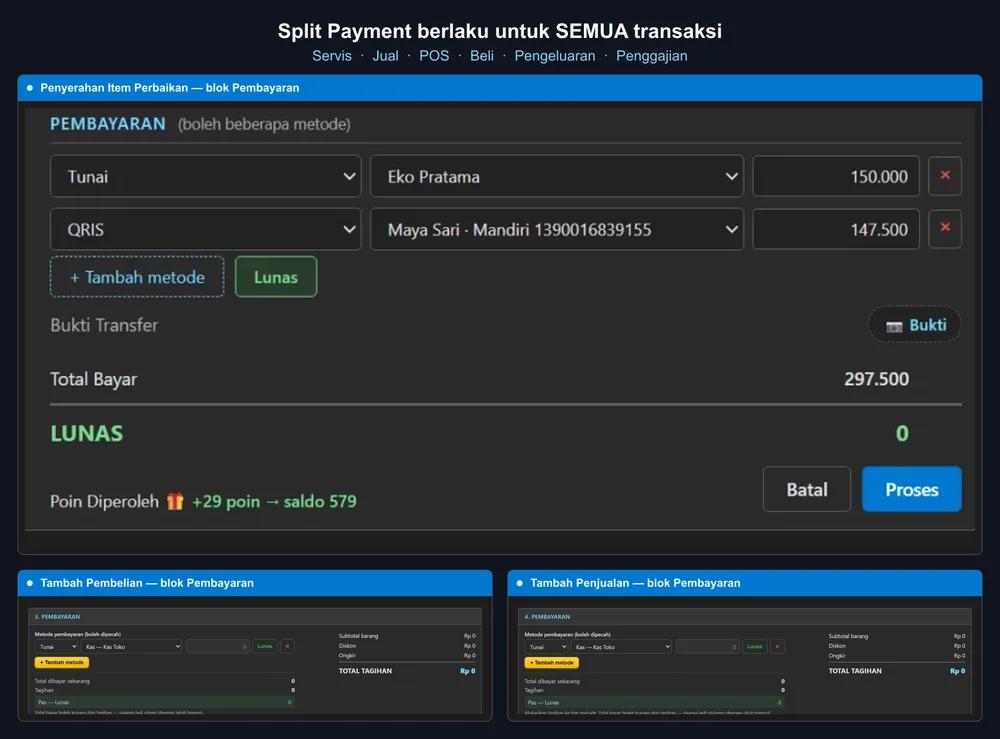Select Penggajian in the transaction type list
Image resolution: width=1000 pixels, height=739 pixels.
pos(652,56)
